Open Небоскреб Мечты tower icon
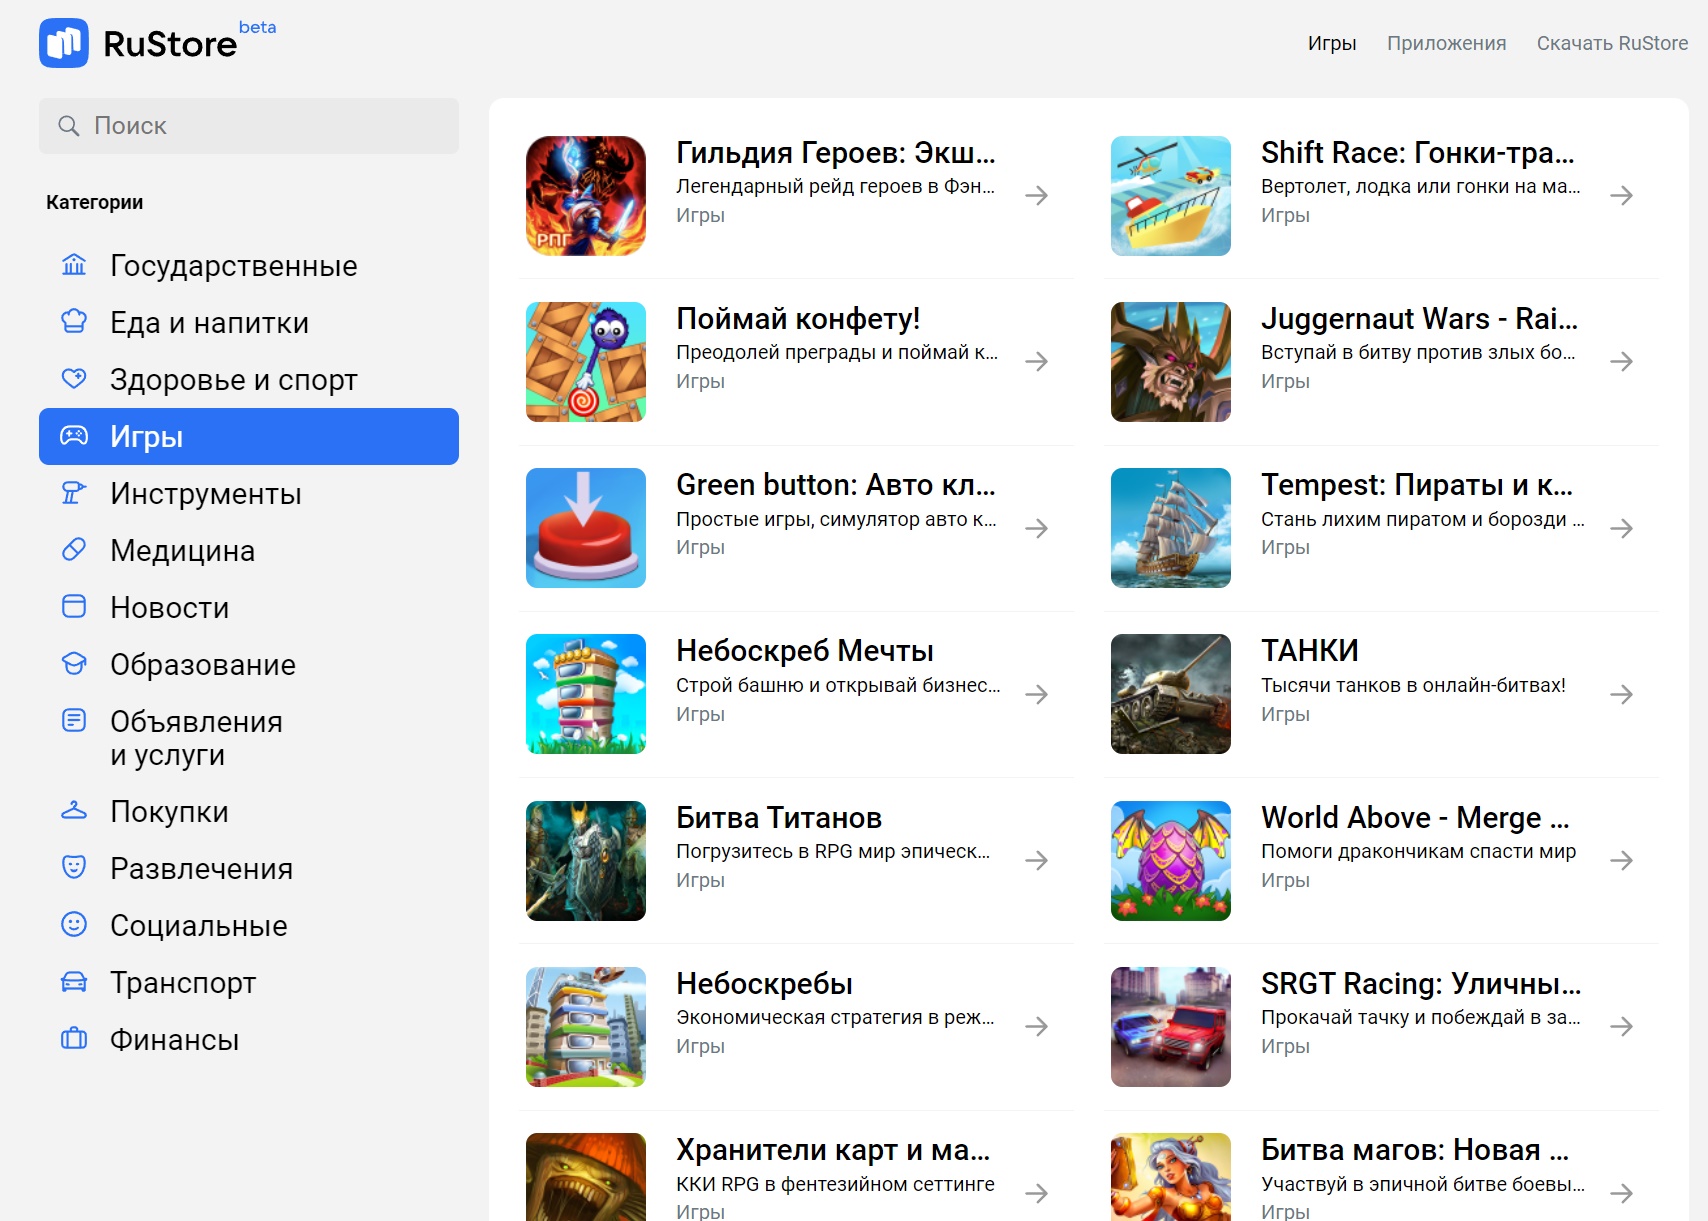 586,694
